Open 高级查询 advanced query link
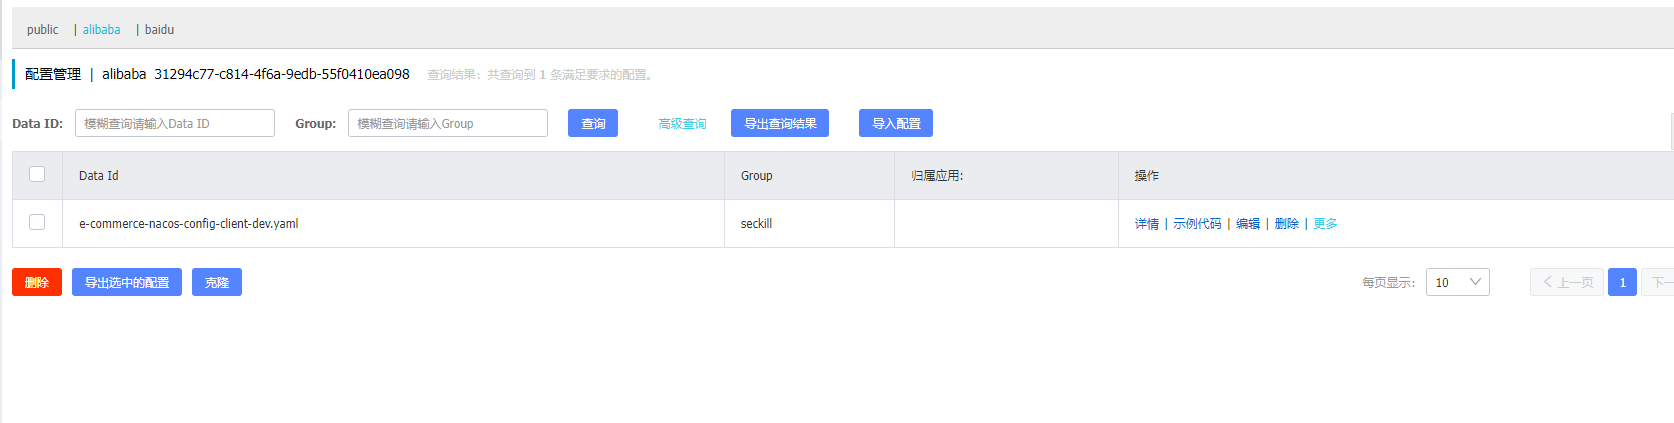The image size is (1674, 423). click(682, 124)
